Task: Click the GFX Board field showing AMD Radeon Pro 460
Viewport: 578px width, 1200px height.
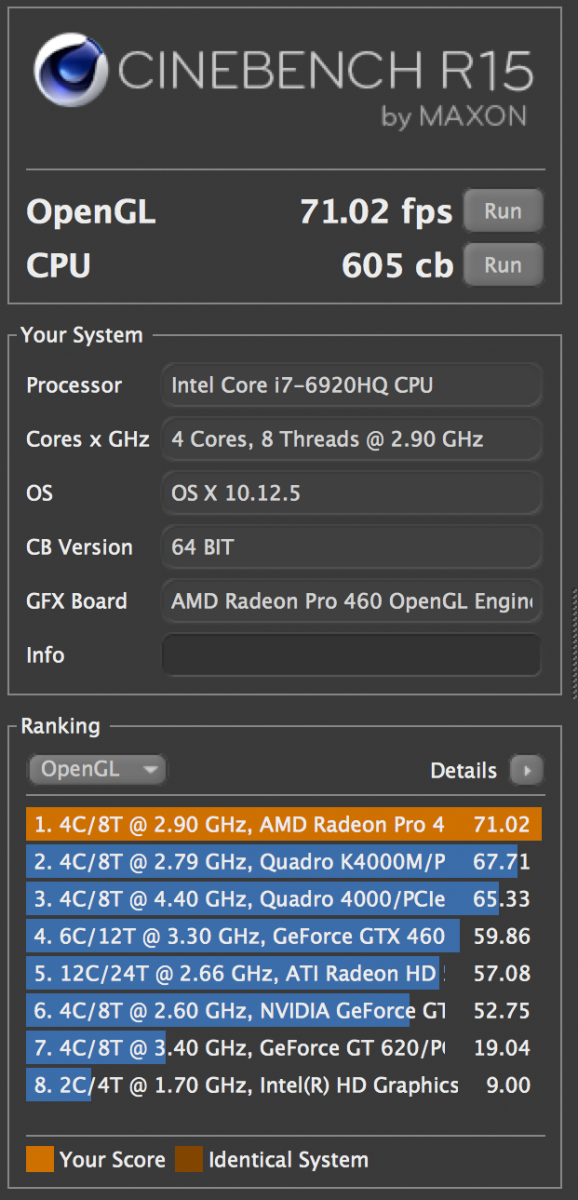Action: [x=351, y=601]
